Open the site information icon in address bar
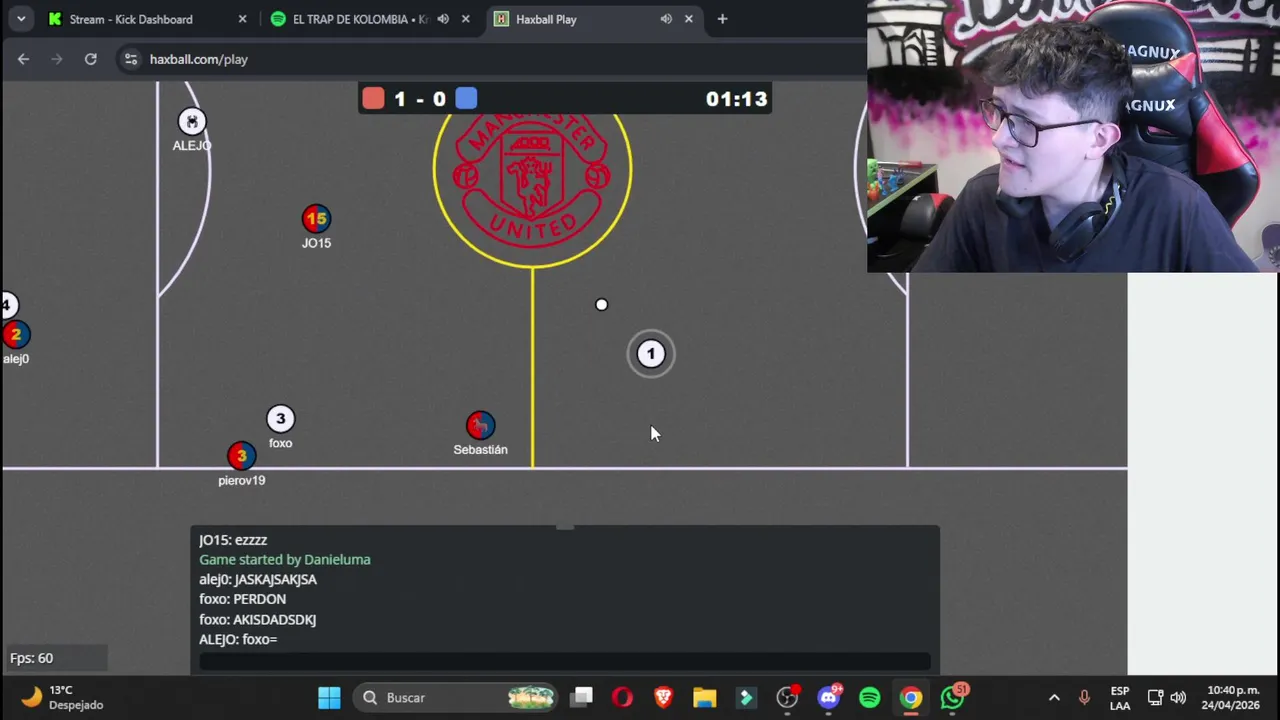The height and width of the screenshot is (720, 1280). click(131, 59)
